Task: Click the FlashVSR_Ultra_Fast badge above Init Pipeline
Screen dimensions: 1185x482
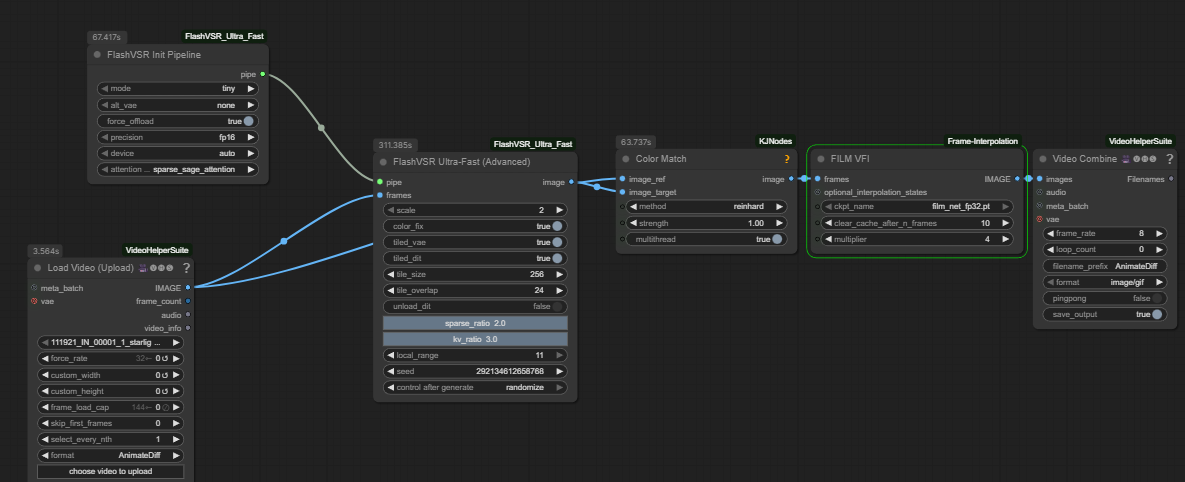Action: pyautogui.click(x=224, y=36)
